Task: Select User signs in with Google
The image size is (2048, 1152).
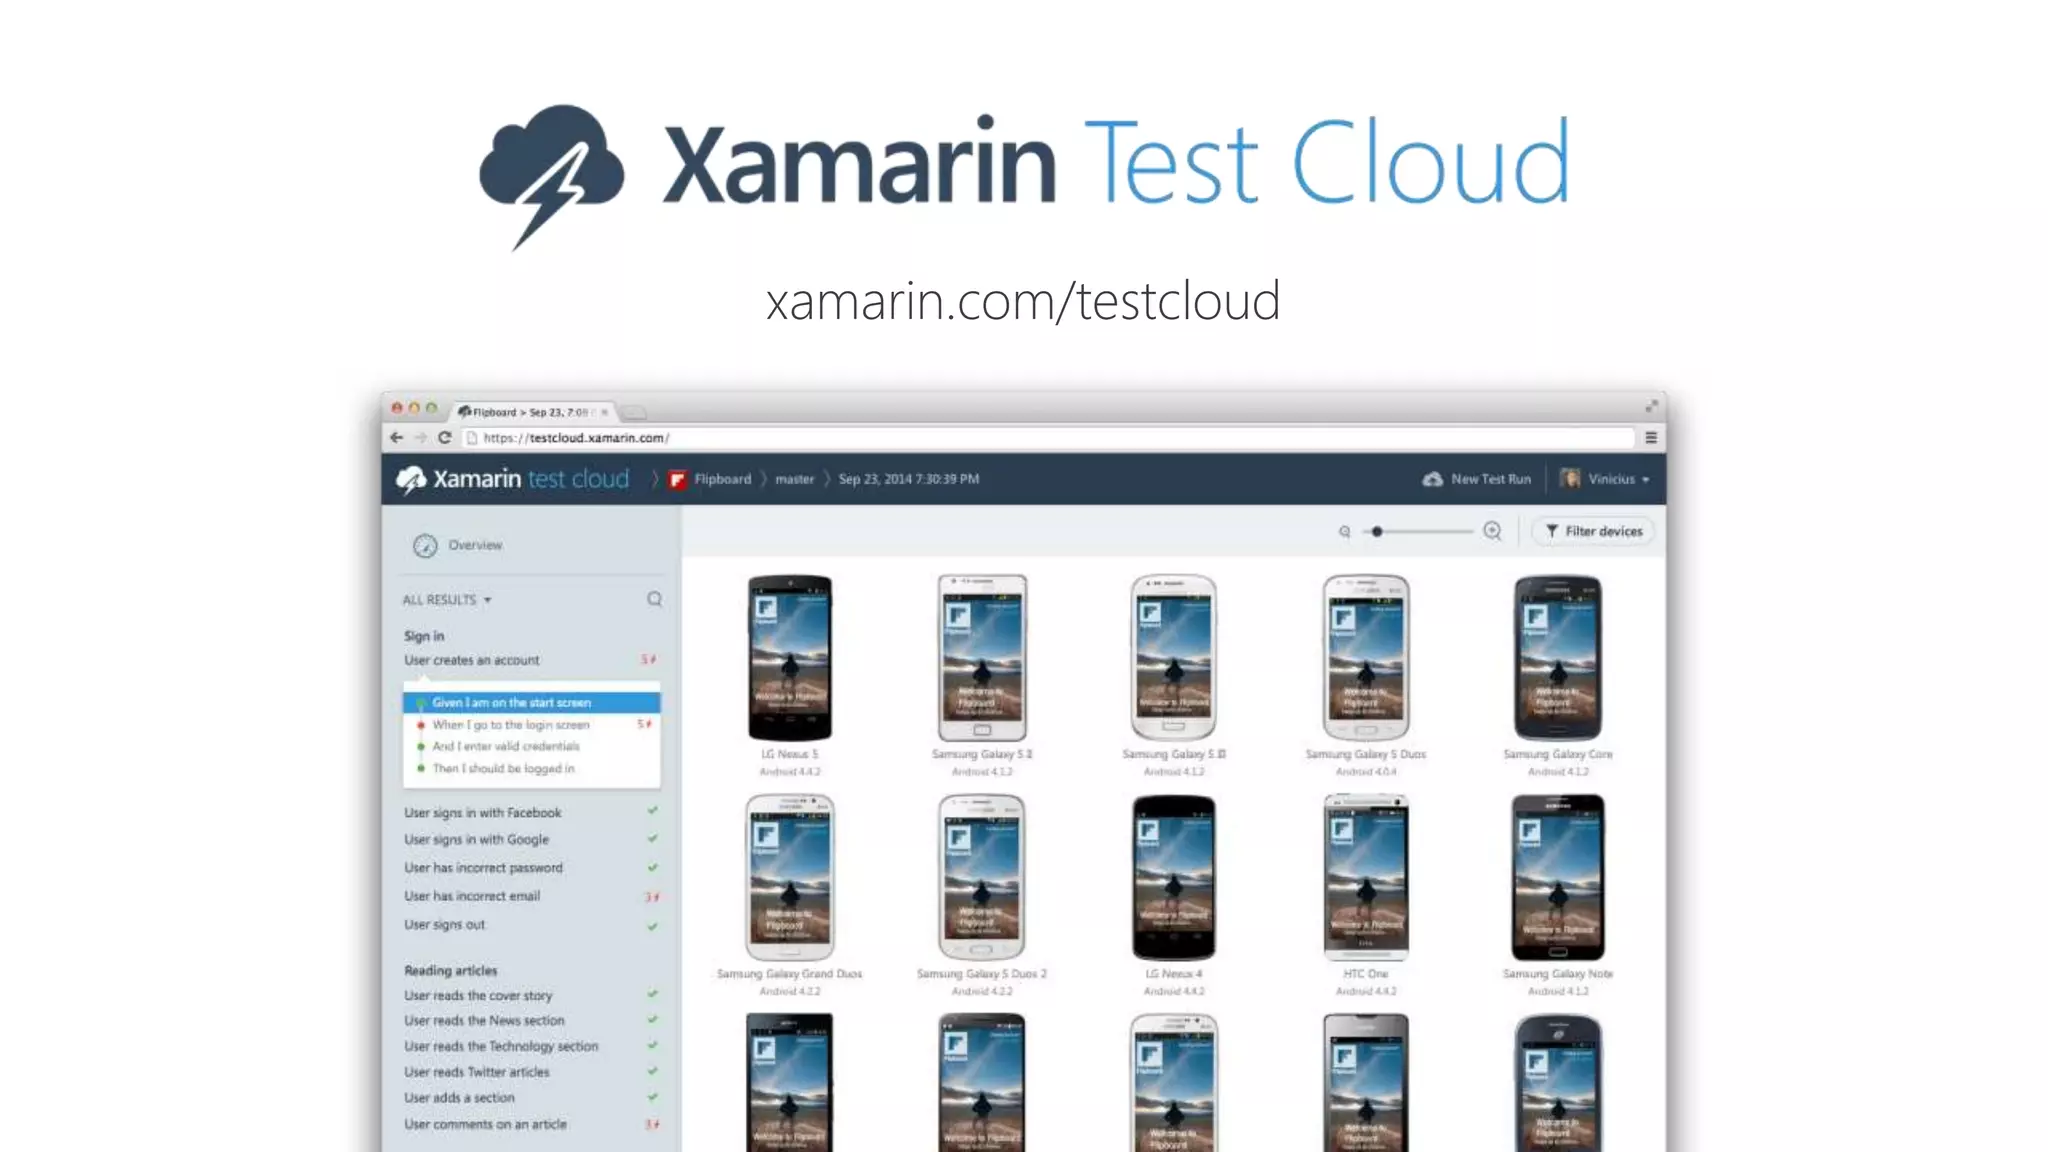Action: click(x=476, y=840)
